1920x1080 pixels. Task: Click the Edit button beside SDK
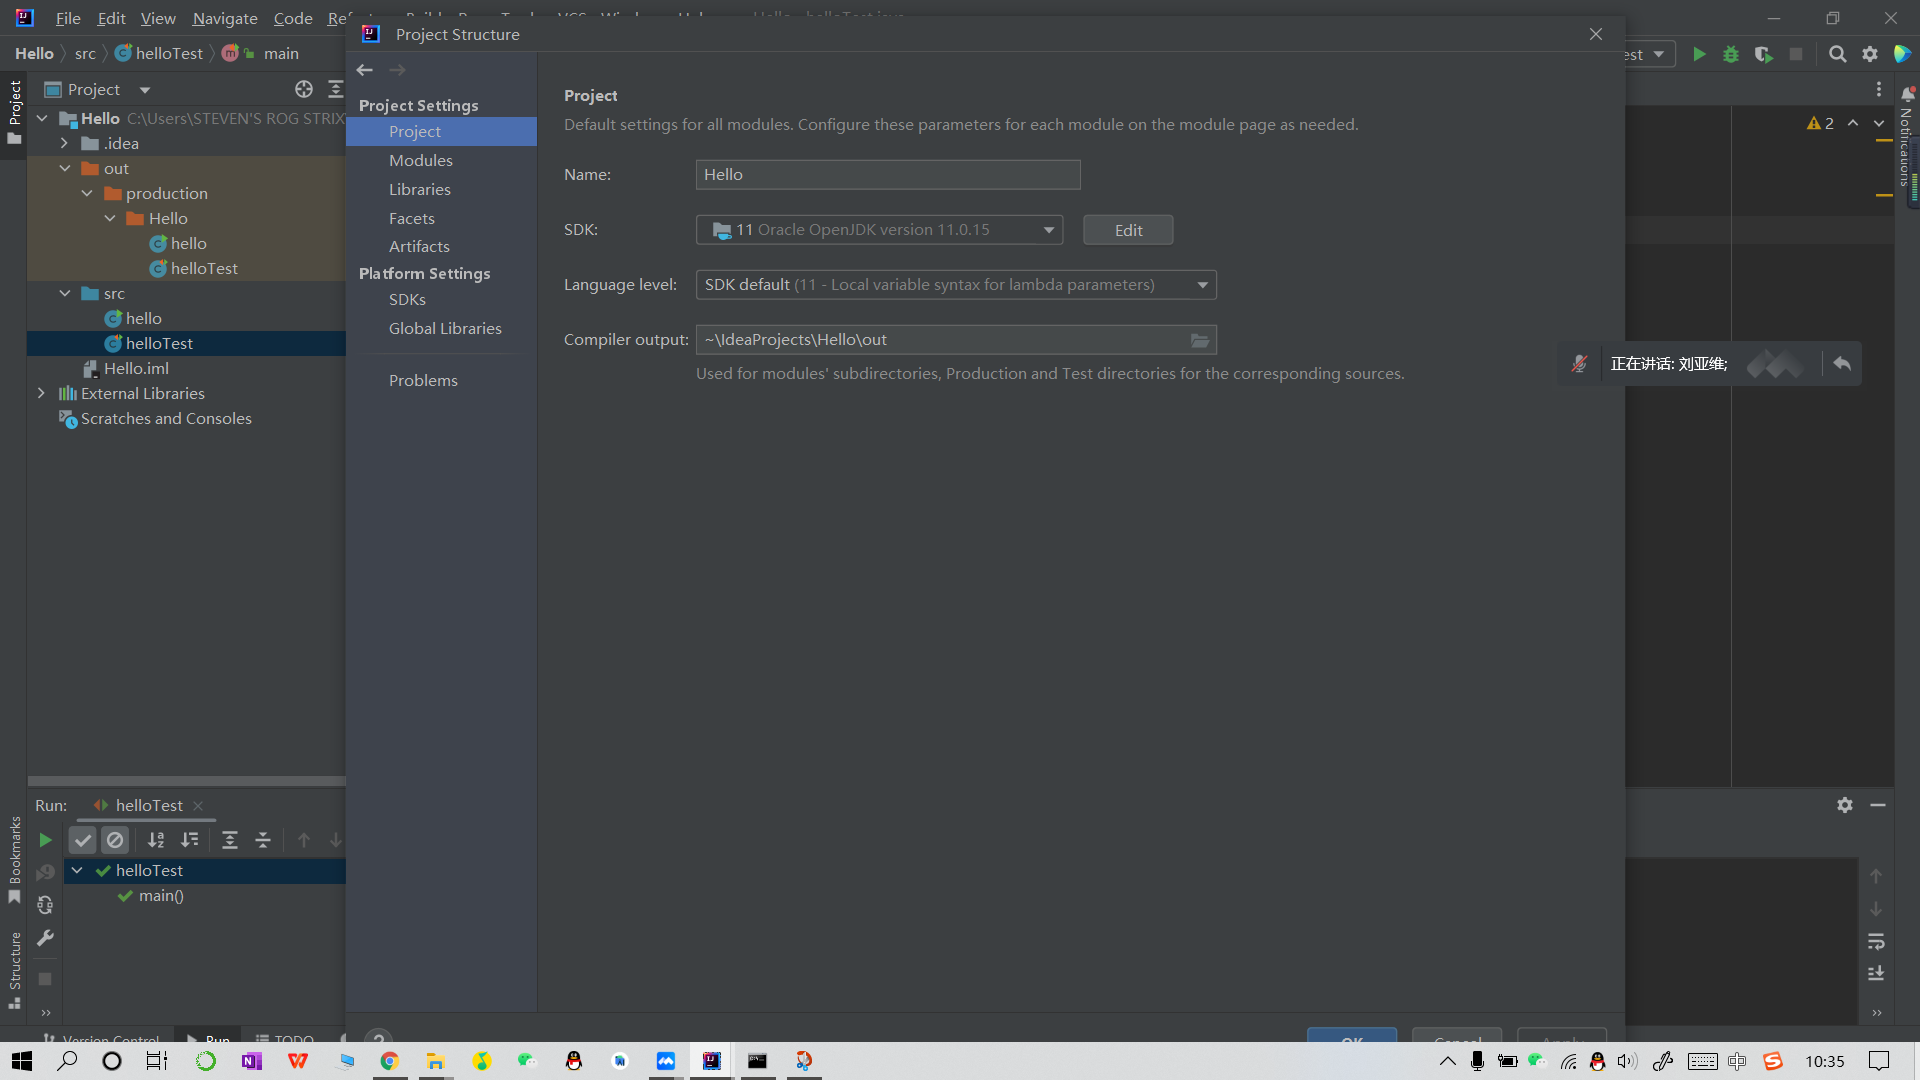pyautogui.click(x=1128, y=230)
